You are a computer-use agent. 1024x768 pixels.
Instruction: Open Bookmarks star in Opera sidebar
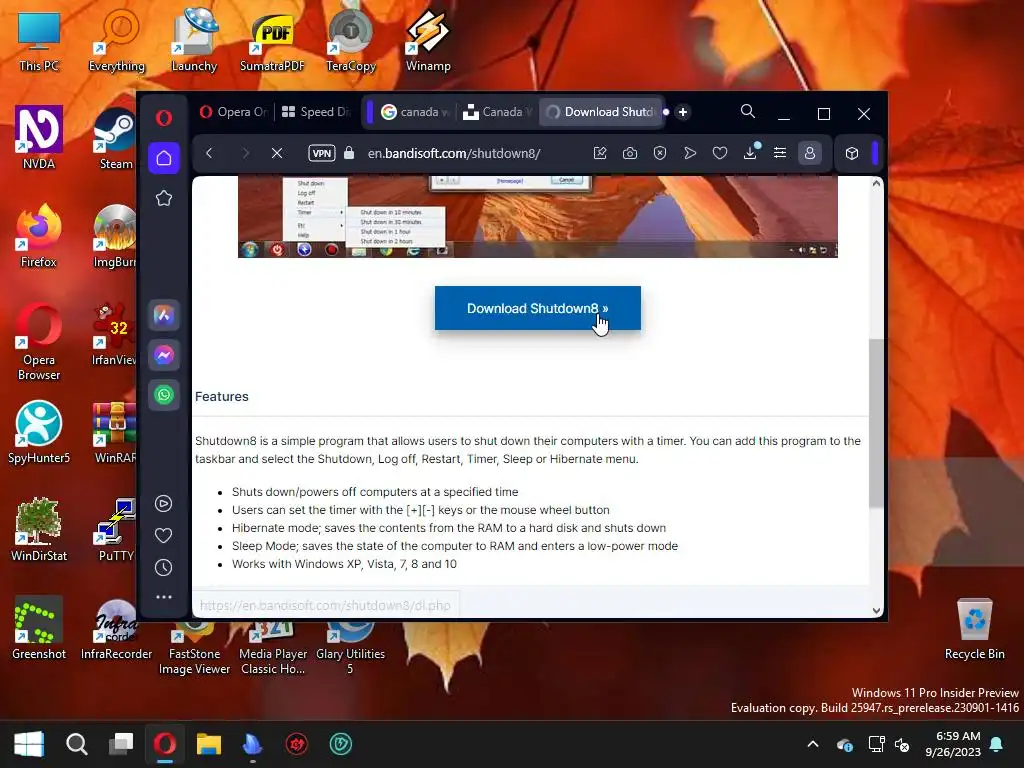164,199
